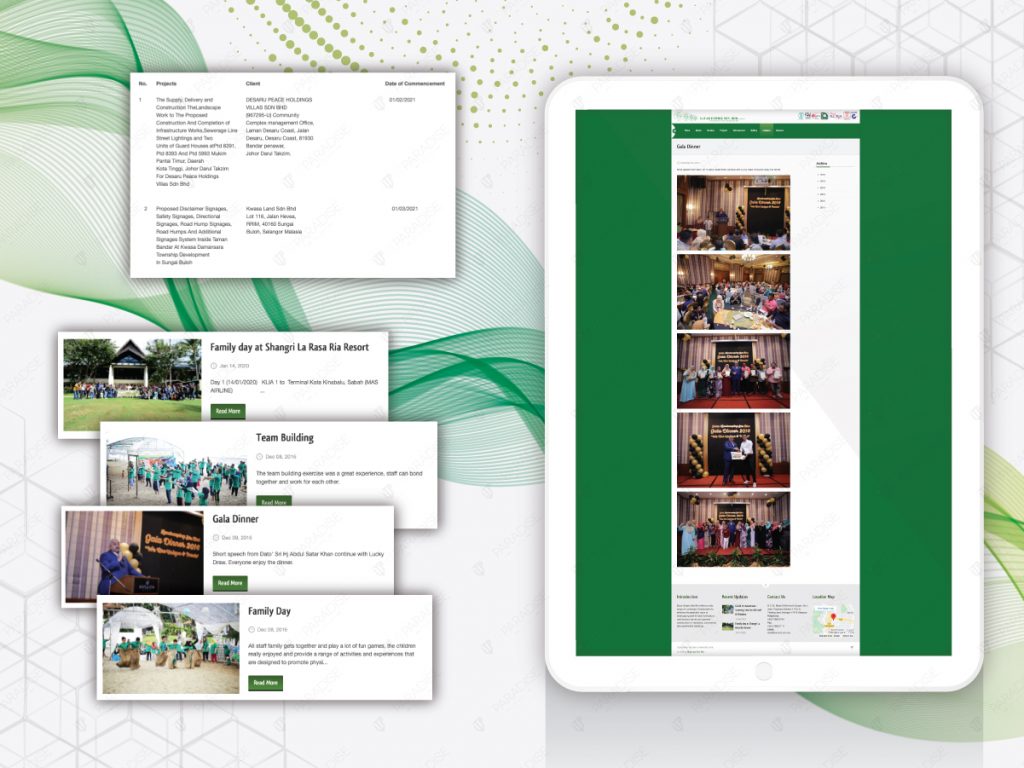The width and height of the screenshot is (1024, 768).
Task: Click 'Projects' column header in the table
Action: point(167,84)
